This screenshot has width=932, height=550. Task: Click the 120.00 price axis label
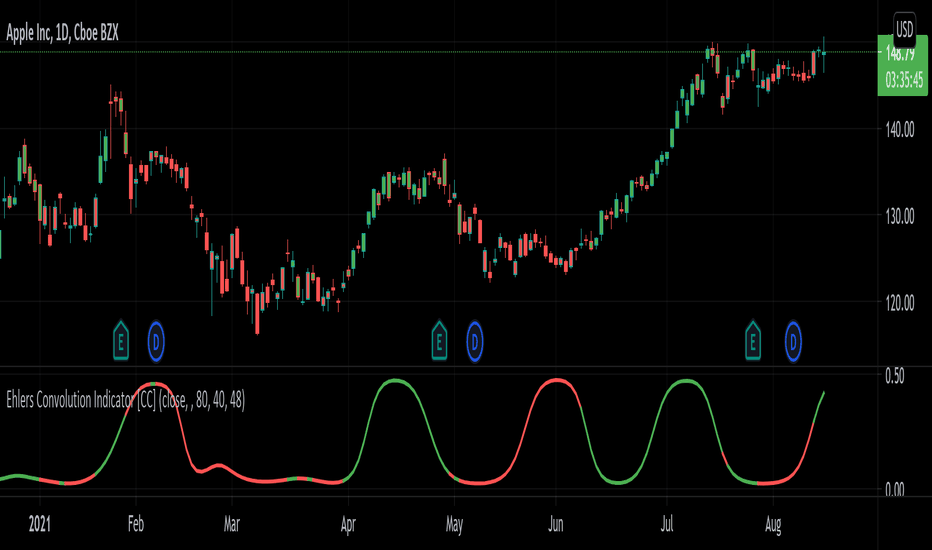[899, 303]
